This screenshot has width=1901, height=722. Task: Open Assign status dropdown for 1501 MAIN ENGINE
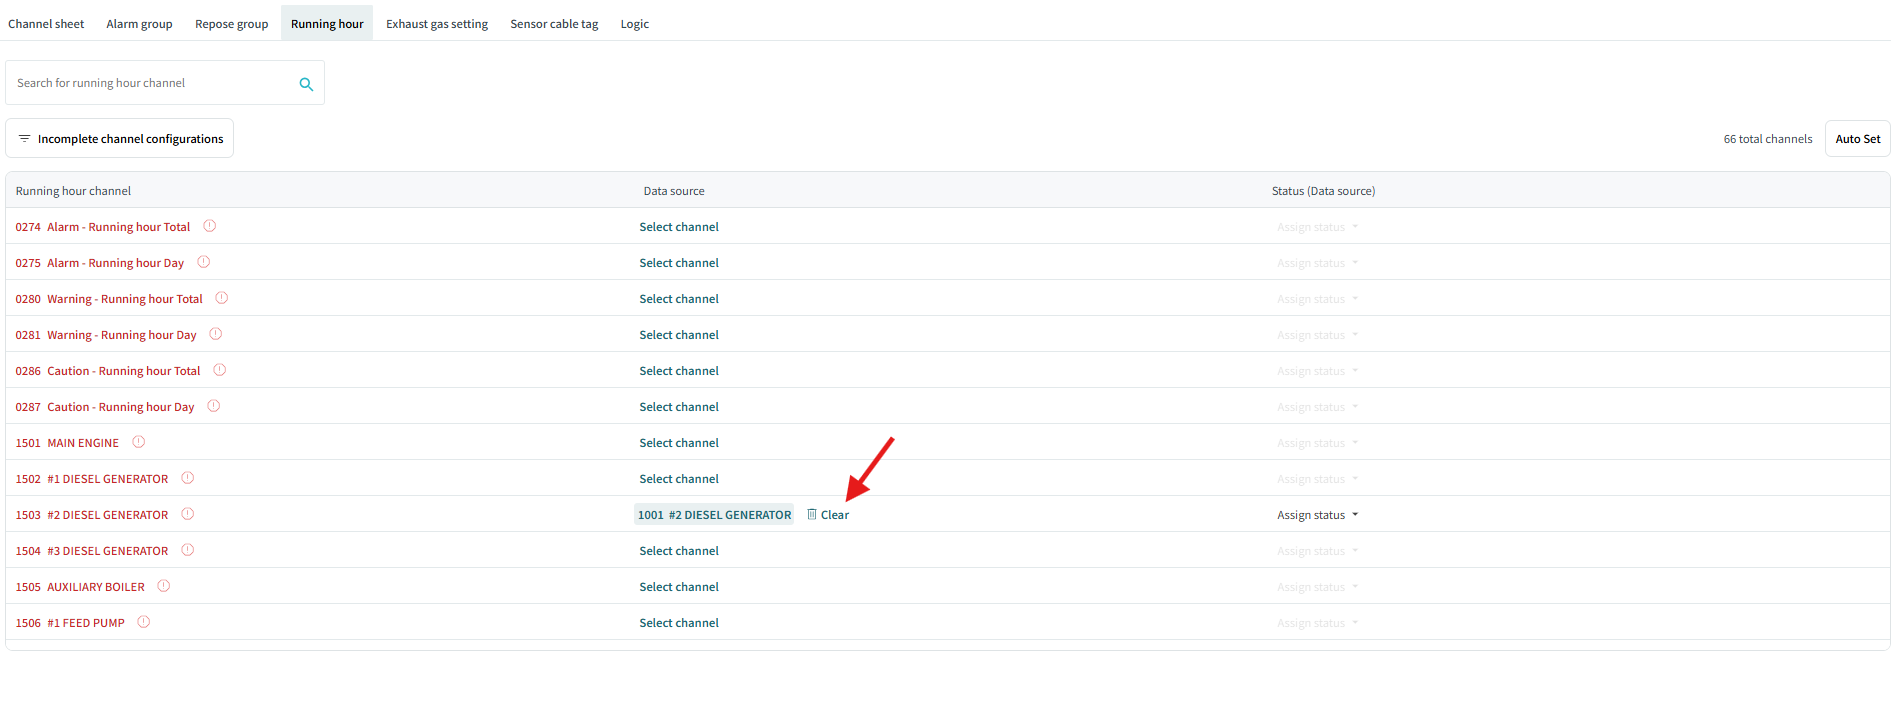tap(1317, 443)
